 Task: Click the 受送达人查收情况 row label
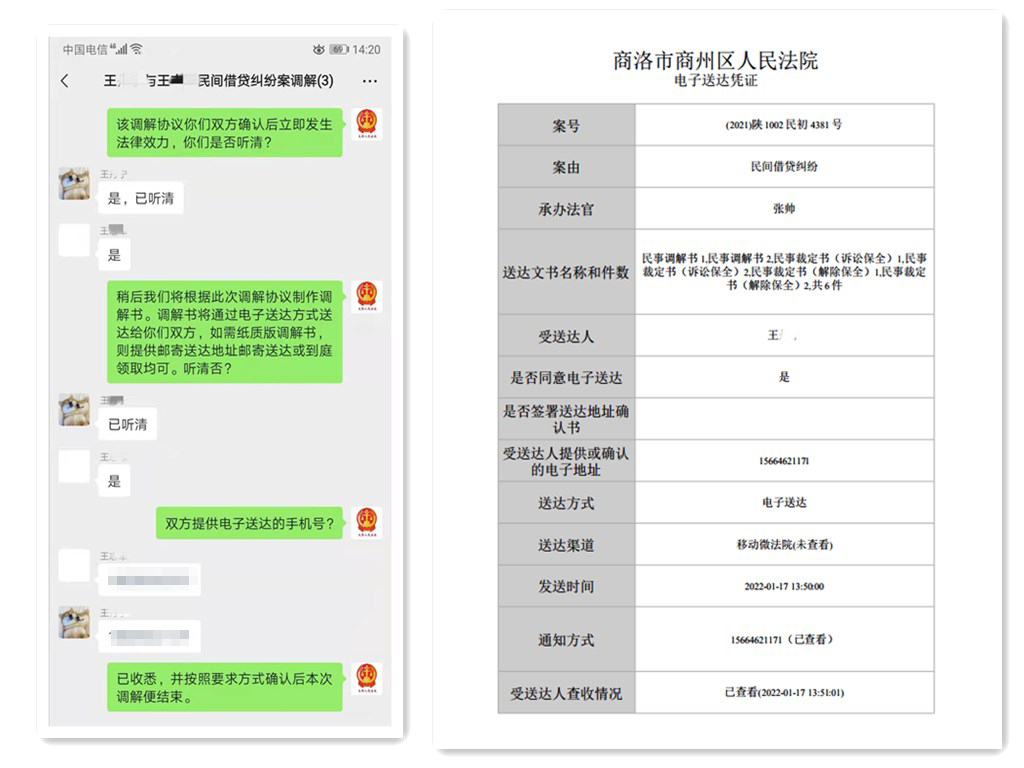click(x=566, y=693)
